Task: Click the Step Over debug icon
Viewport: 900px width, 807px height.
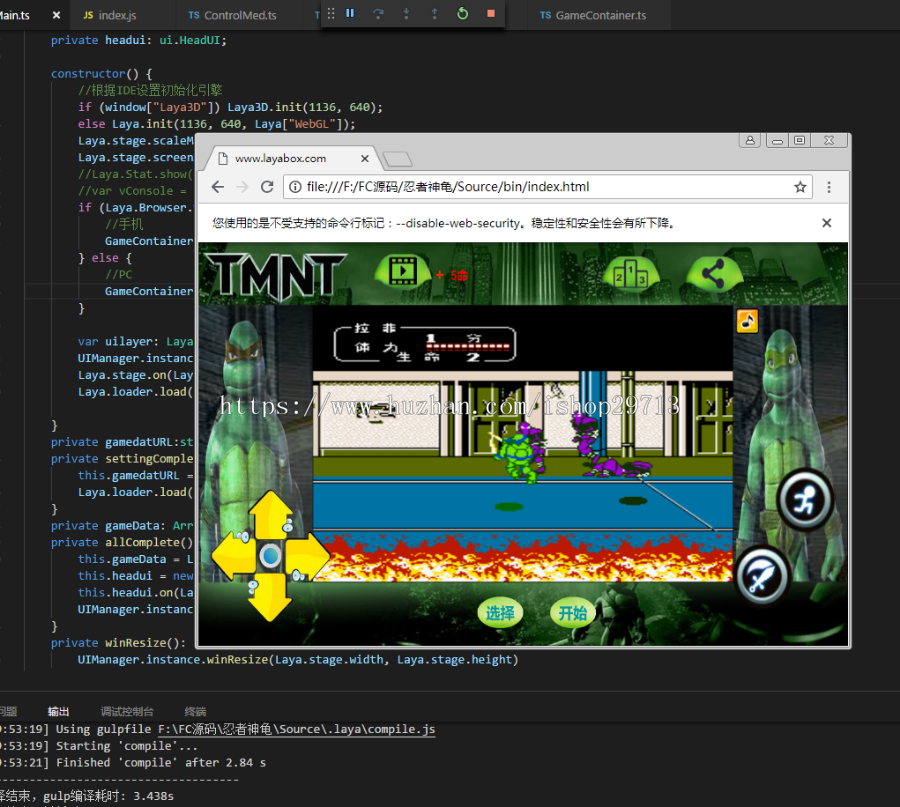Action: point(378,14)
